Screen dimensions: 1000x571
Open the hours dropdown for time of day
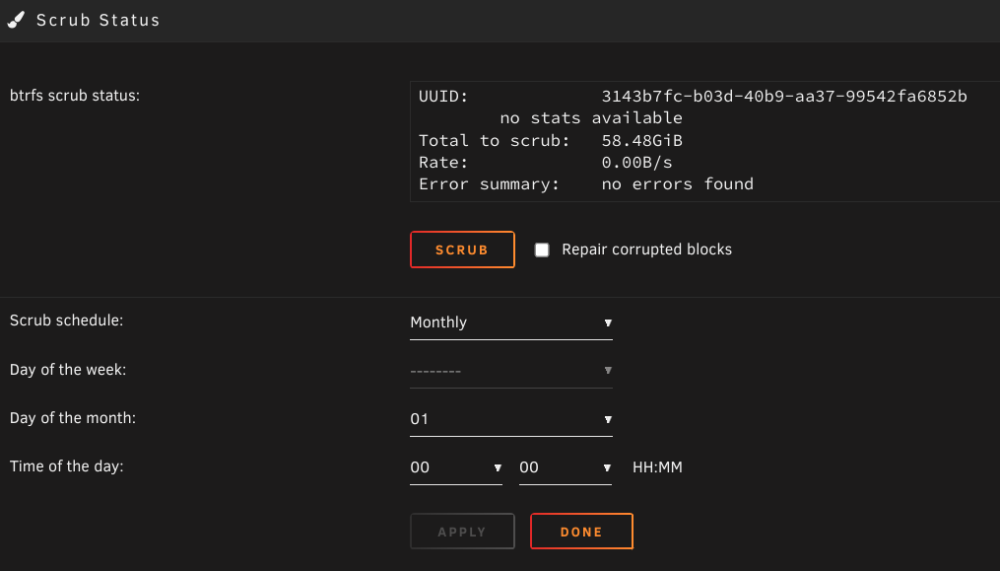(456, 468)
